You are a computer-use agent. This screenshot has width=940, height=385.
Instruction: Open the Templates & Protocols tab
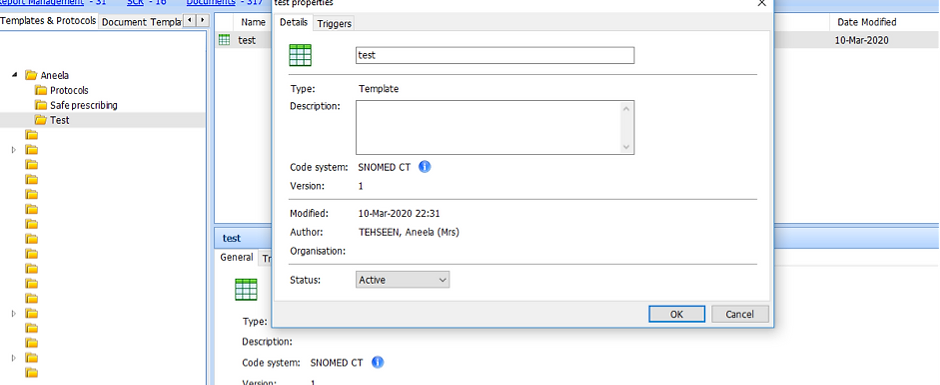[49, 21]
